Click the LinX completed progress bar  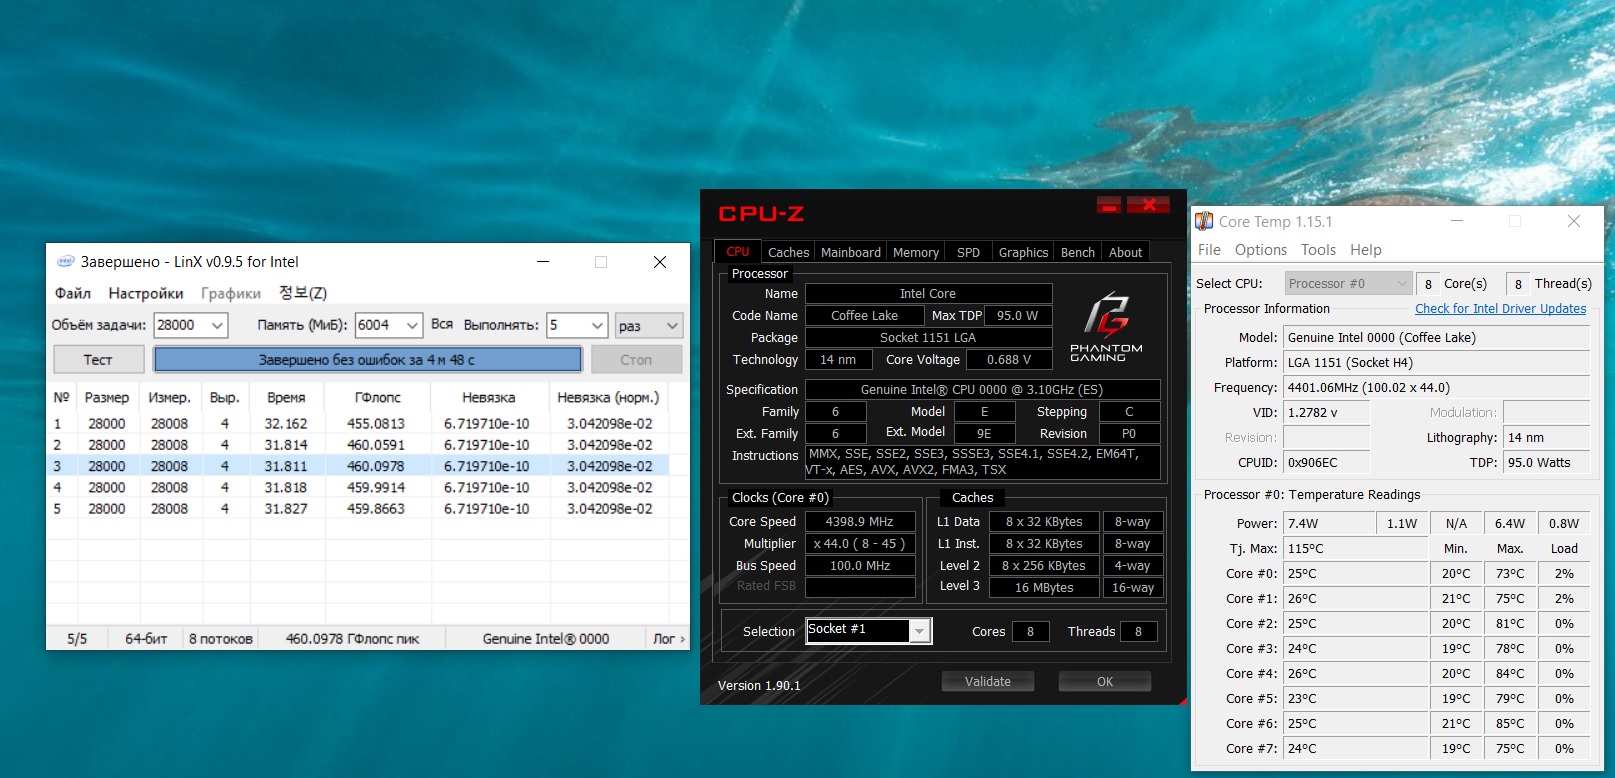[x=367, y=359]
